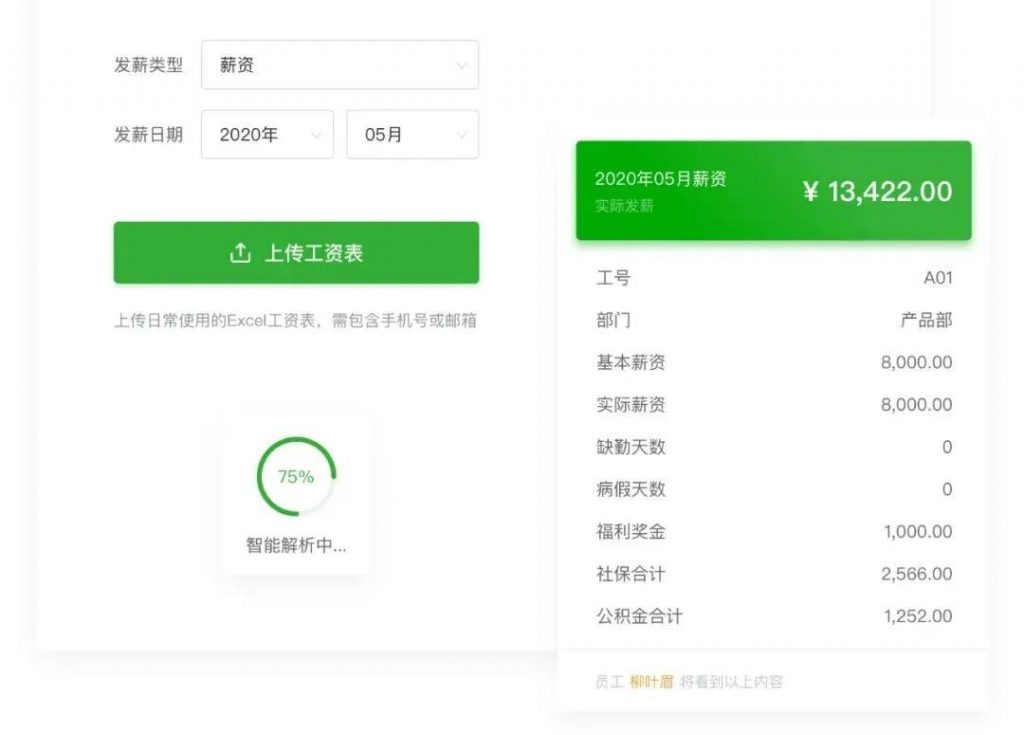1024x735 pixels.
Task: Open the 发薪类型 dropdown showing 薪资
Action: (x=339, y=65)
